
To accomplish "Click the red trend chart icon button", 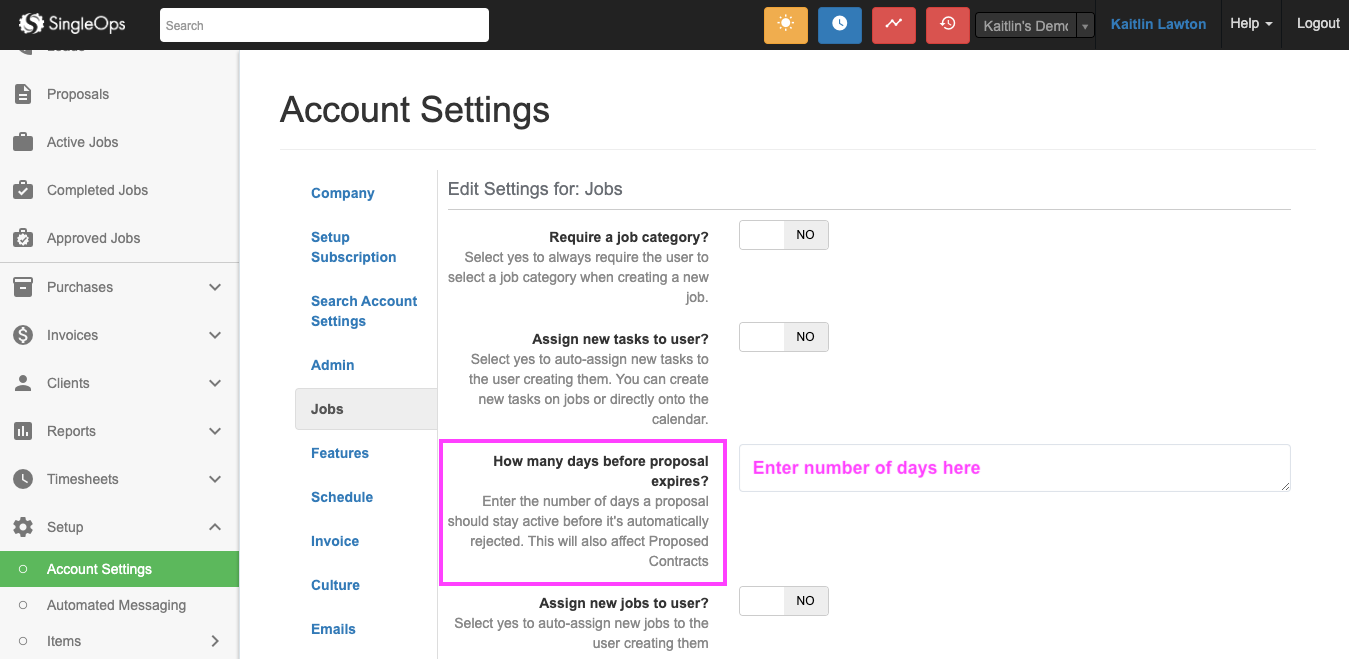I will [893, 25].
